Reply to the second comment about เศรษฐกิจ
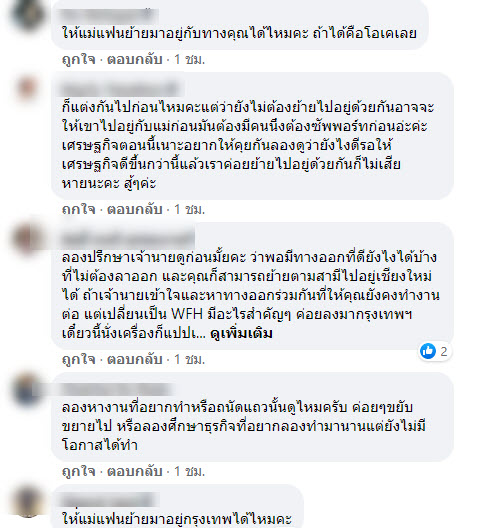Image resolution: width=494 pixels, height=528 pixels. tap(135, 209)
